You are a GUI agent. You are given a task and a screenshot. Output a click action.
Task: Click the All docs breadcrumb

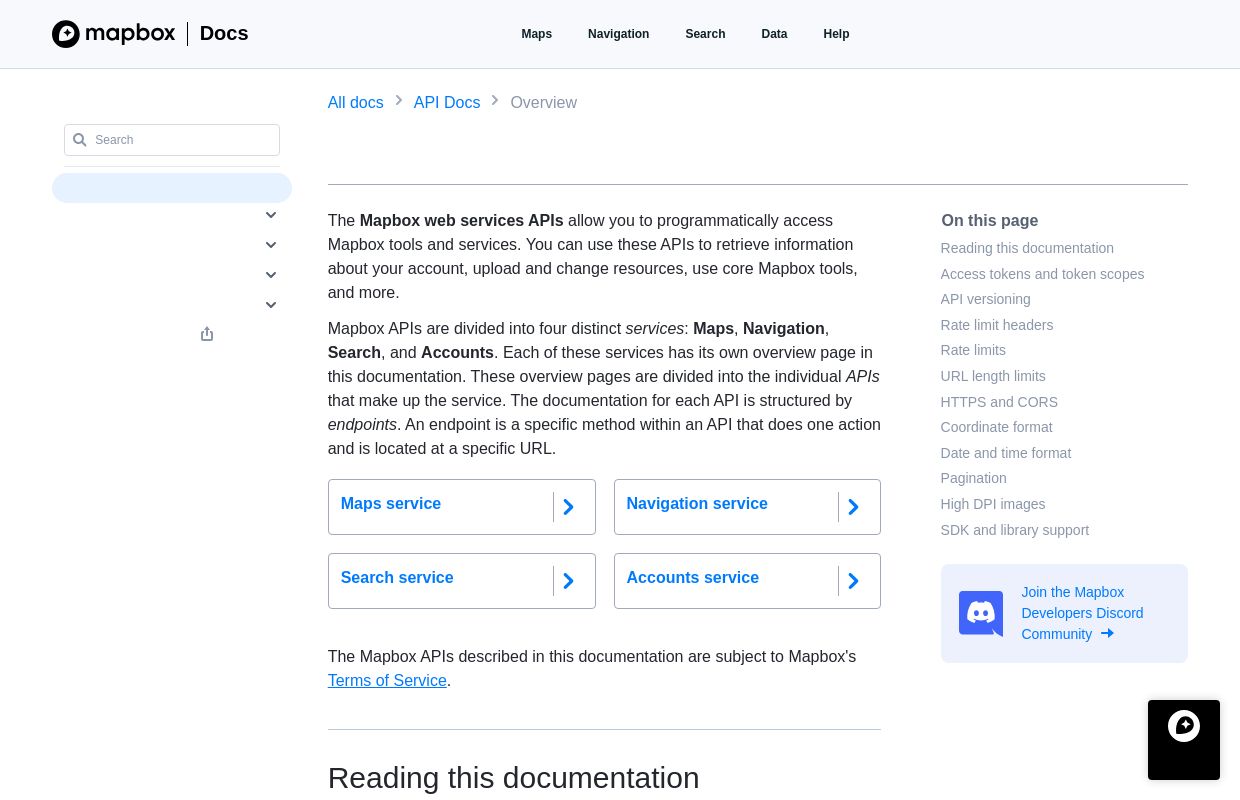tap(356, 102)
